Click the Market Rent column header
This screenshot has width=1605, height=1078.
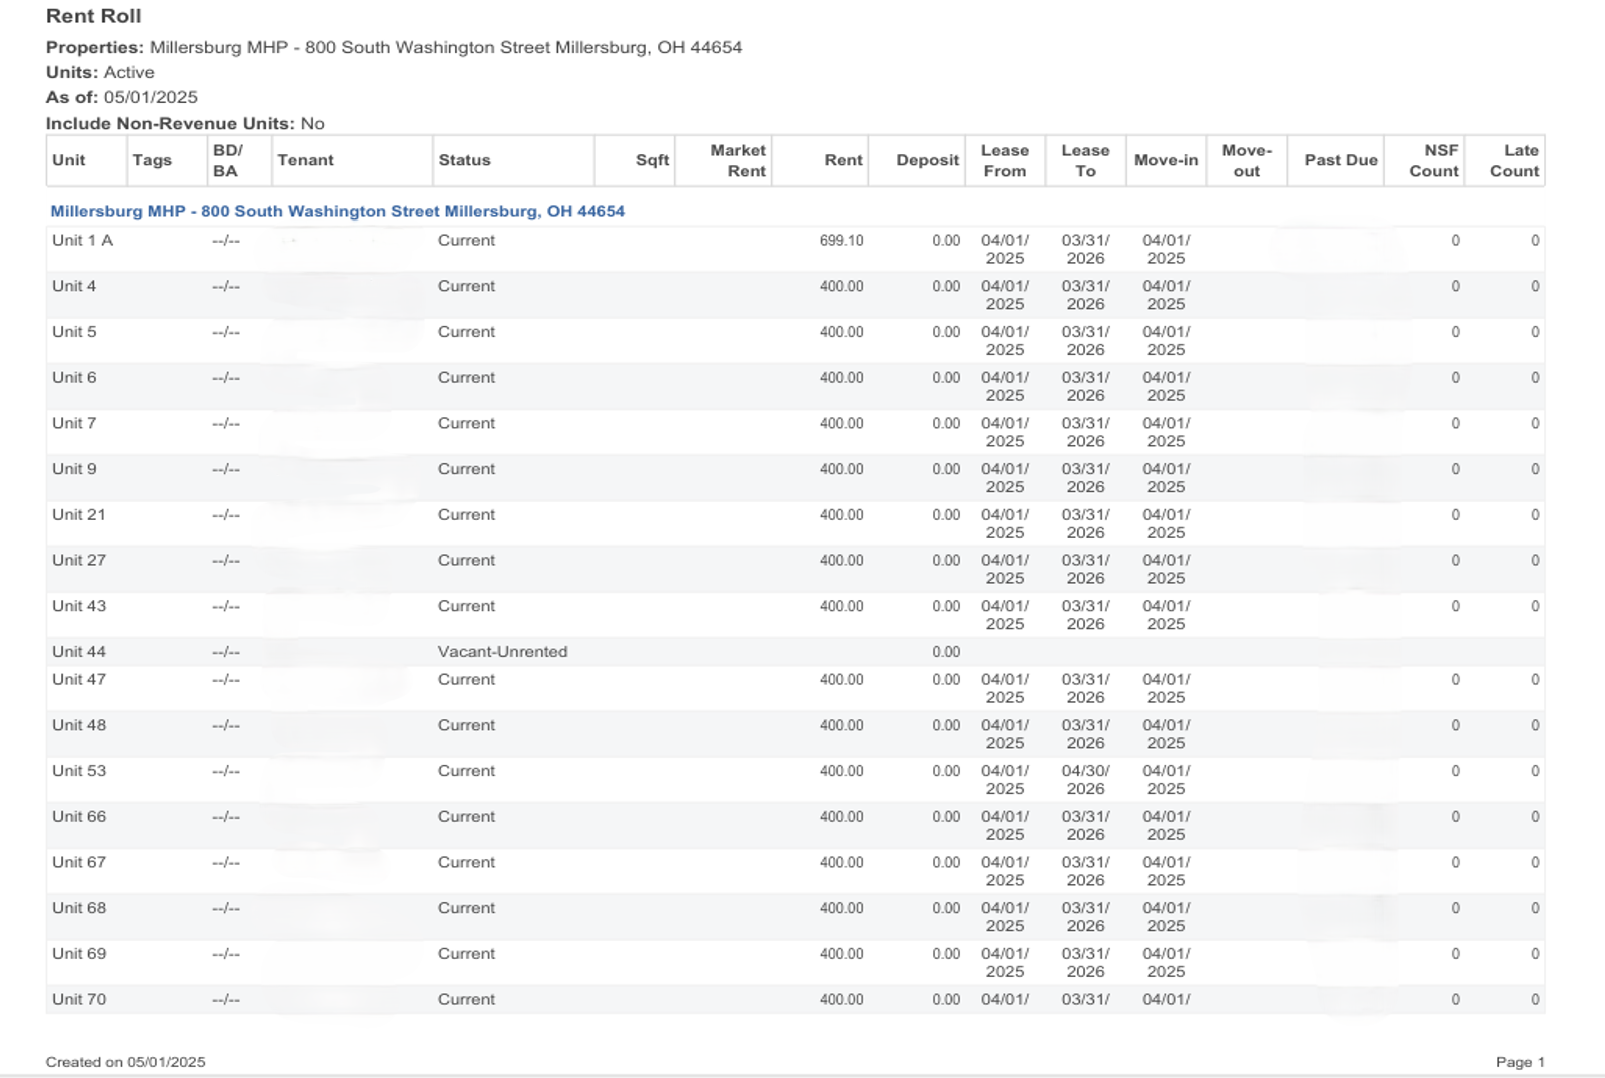pos(737,160)
